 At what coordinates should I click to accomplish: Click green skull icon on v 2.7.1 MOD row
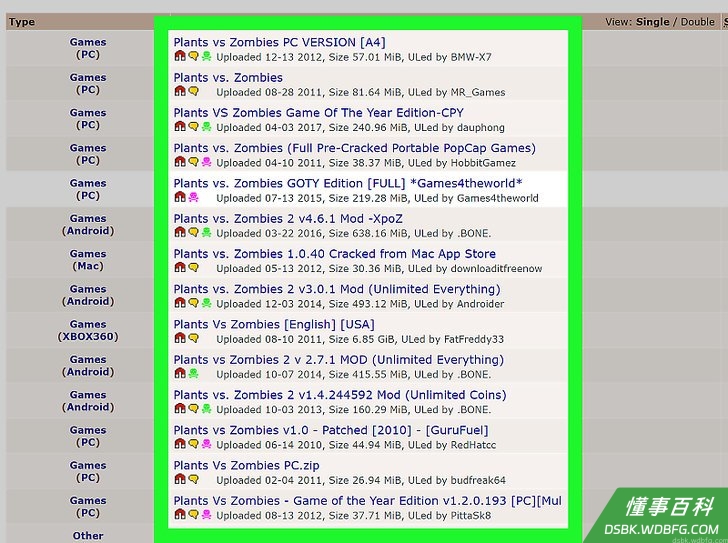tap(194, 374)
